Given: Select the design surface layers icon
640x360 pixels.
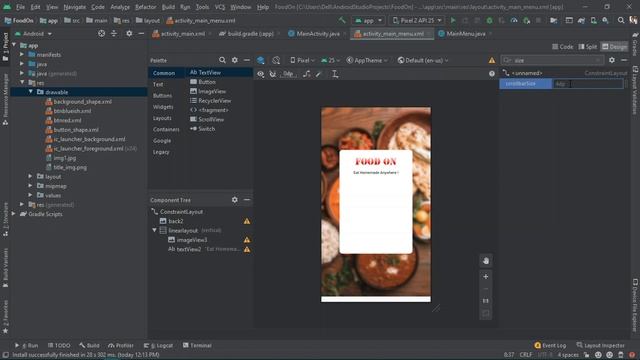Looking at the screenshot, I should pos(260,60).
